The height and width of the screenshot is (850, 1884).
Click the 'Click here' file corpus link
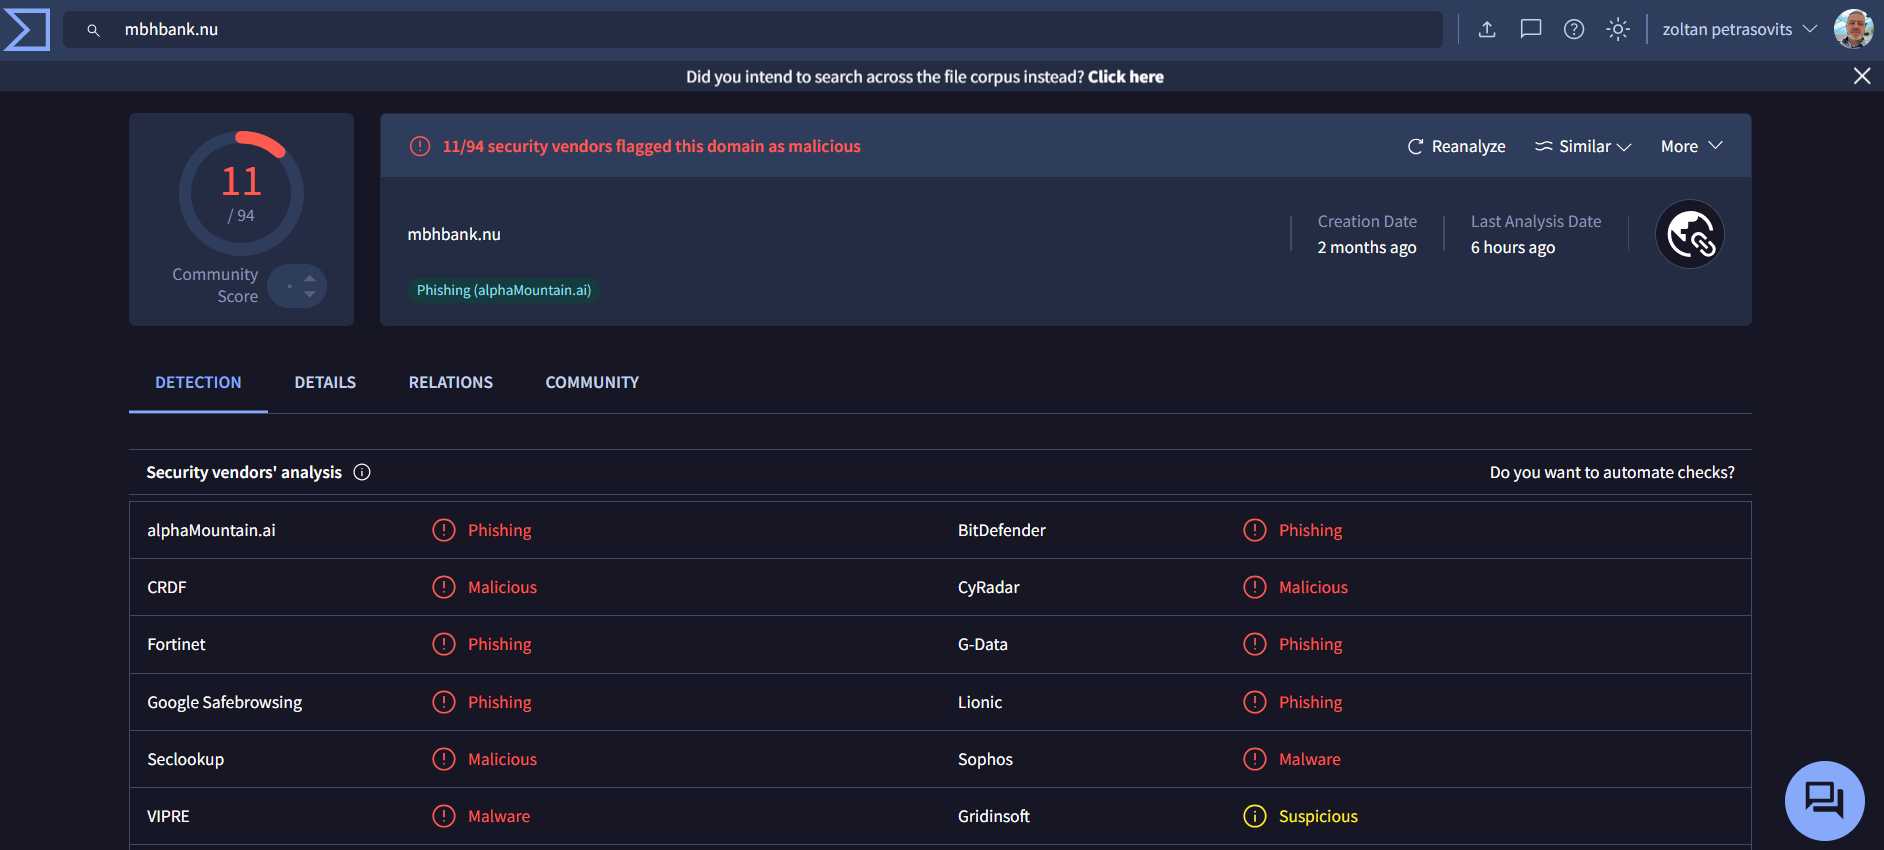tap(1125, 76)
